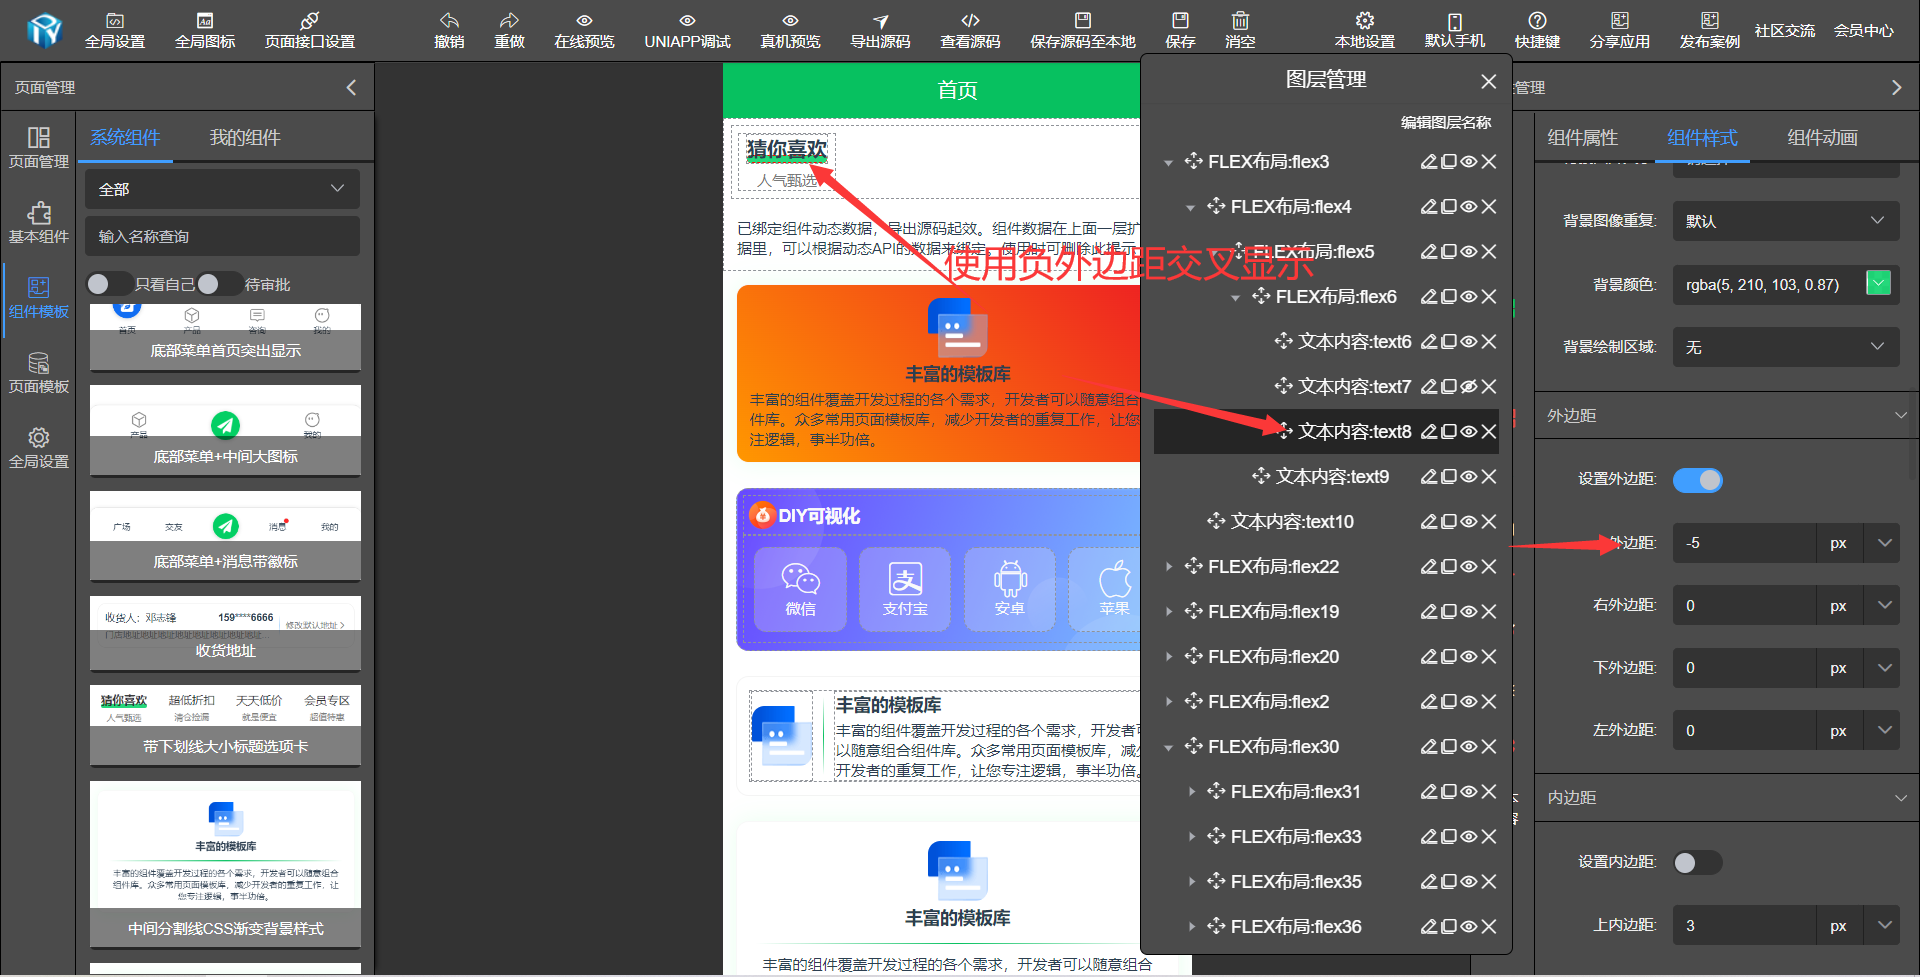Viewport: 1920px width, 977px height.
Task: Switch to the 系统组件 tab
Action: [x=125, y=137]
